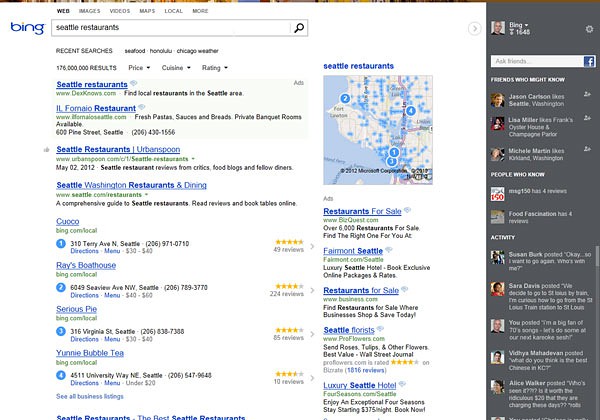
Task: Click the Facebook icon beside Ask friends
Action: (591, 62)
